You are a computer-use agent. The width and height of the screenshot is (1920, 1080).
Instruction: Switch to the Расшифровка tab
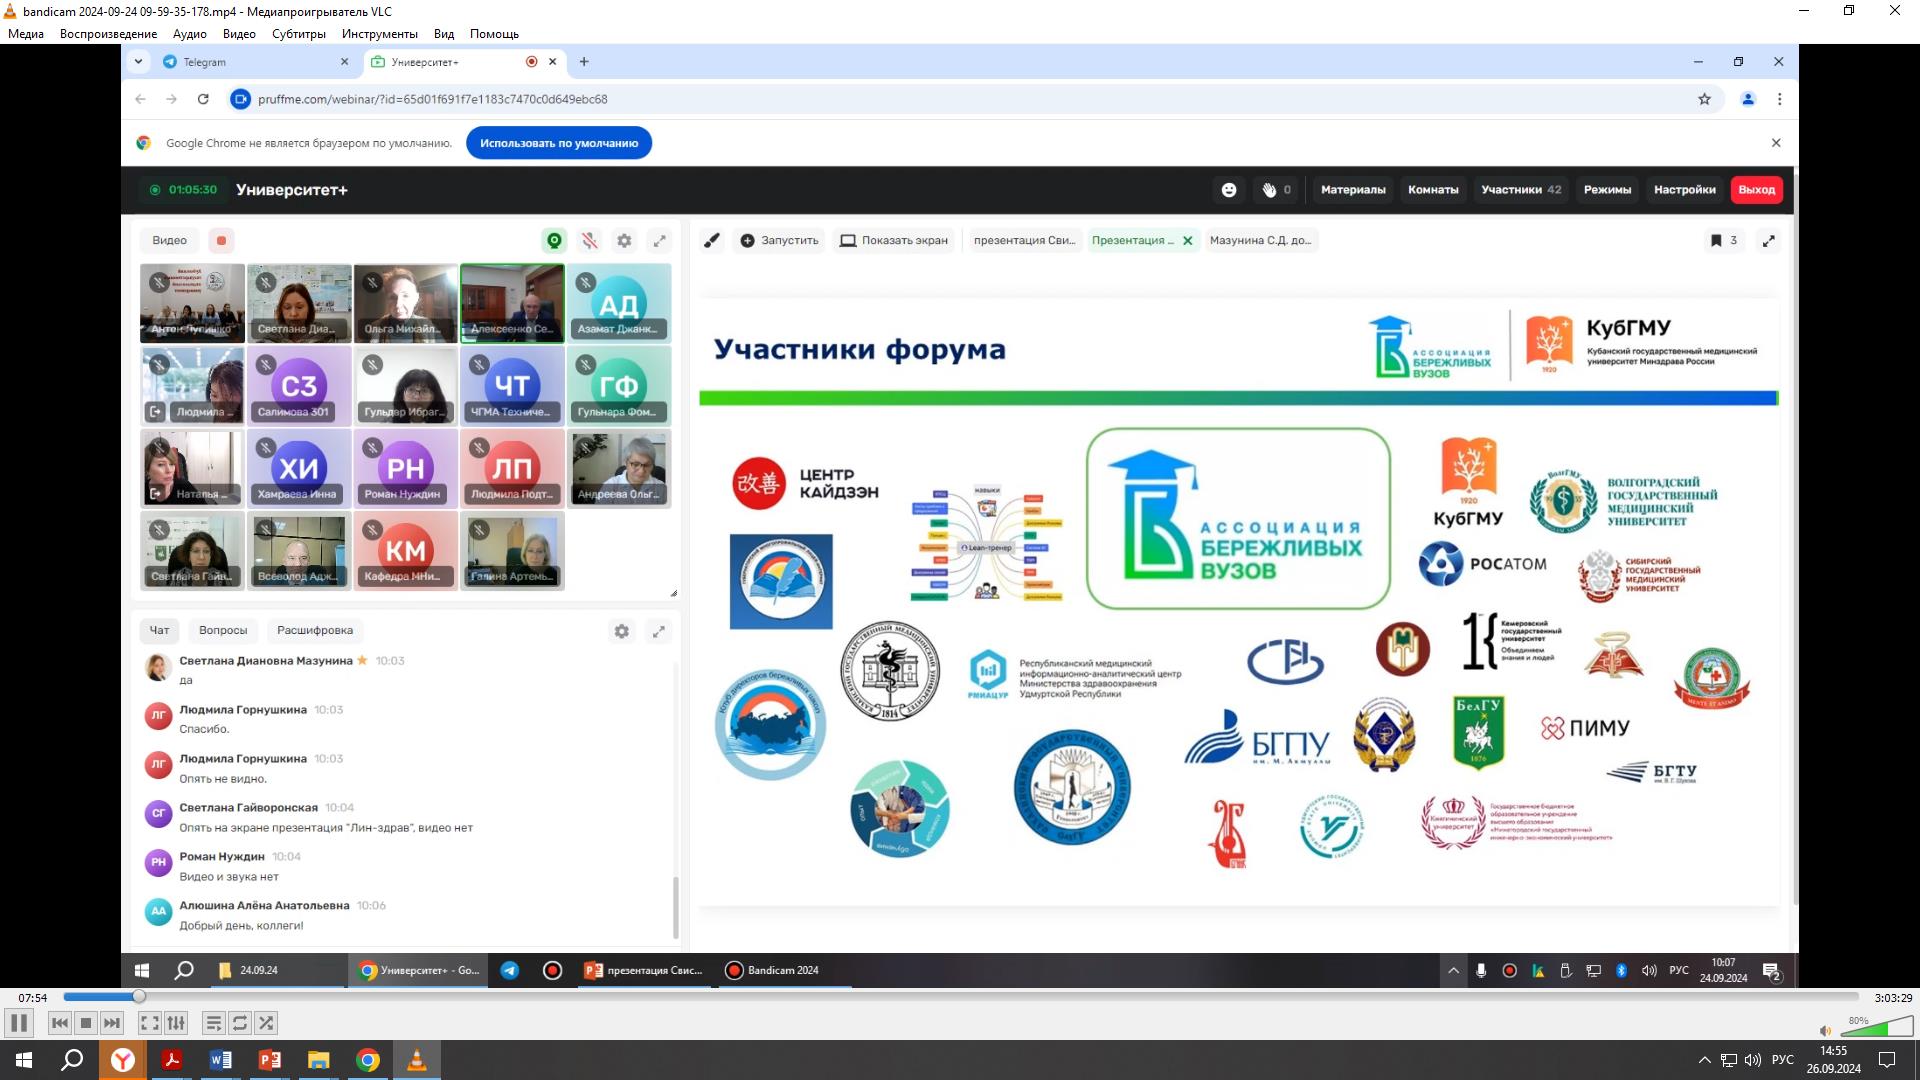314,630
